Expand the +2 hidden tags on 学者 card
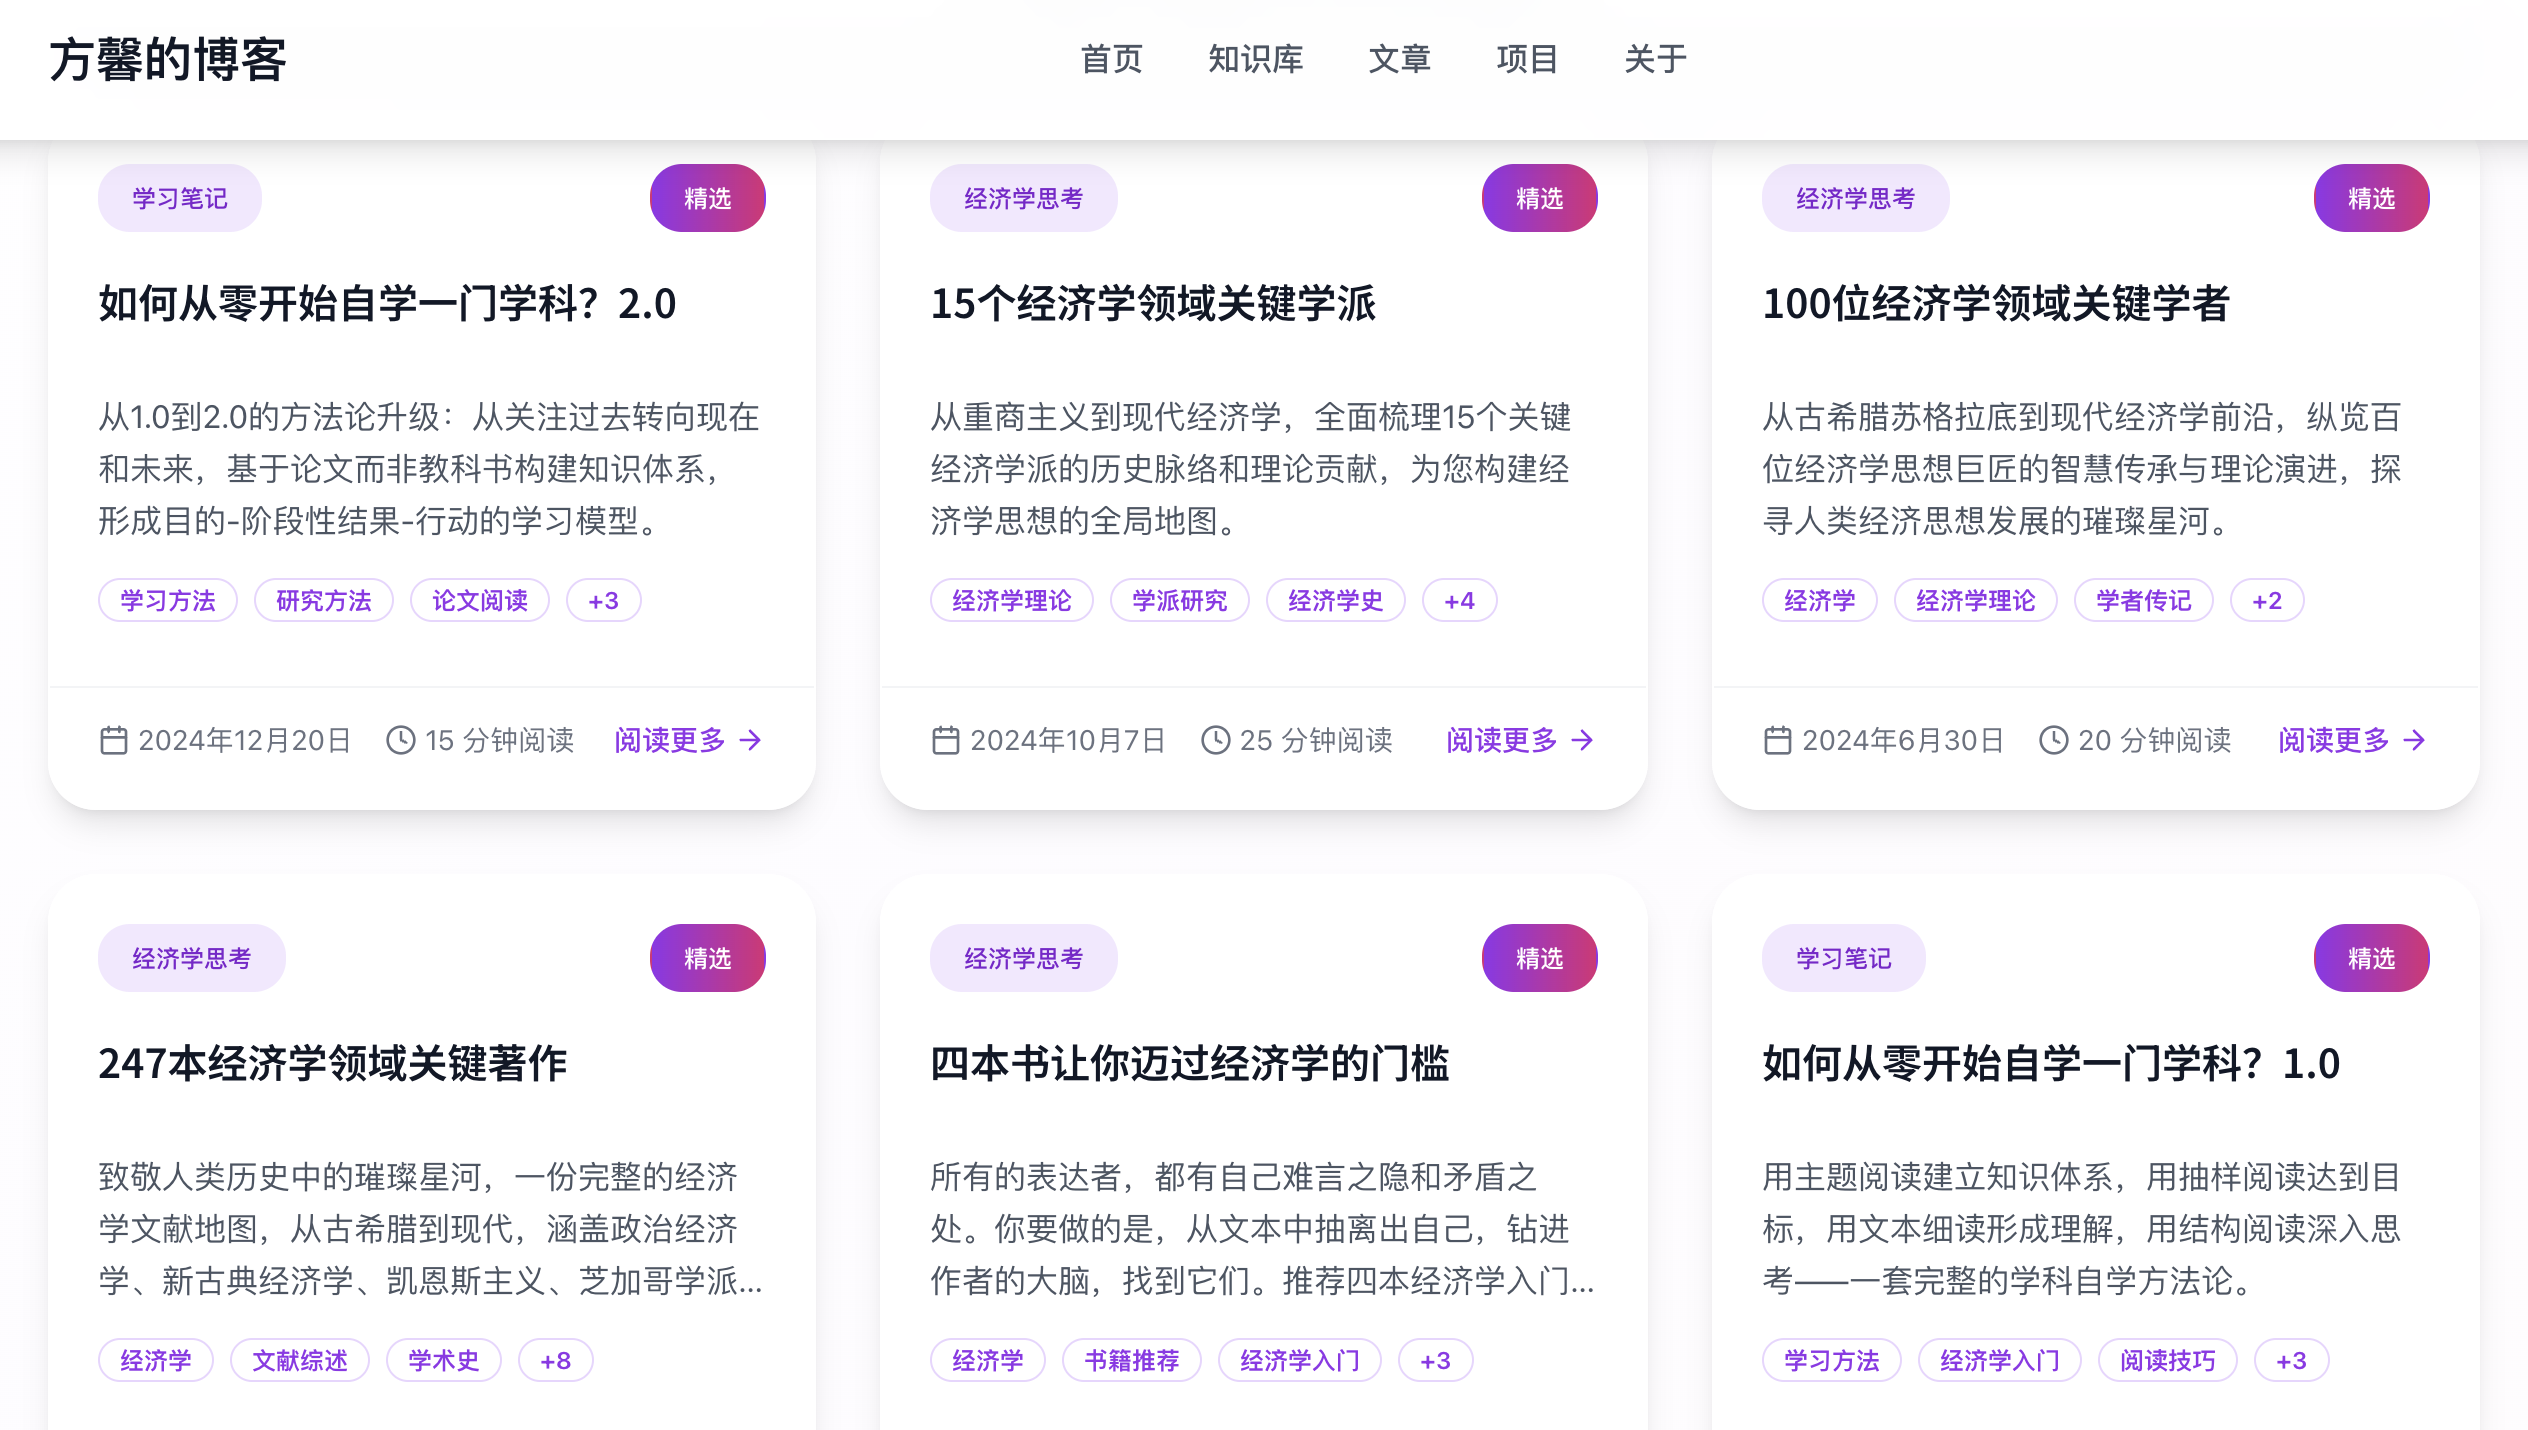 (x=2266, y=600)
